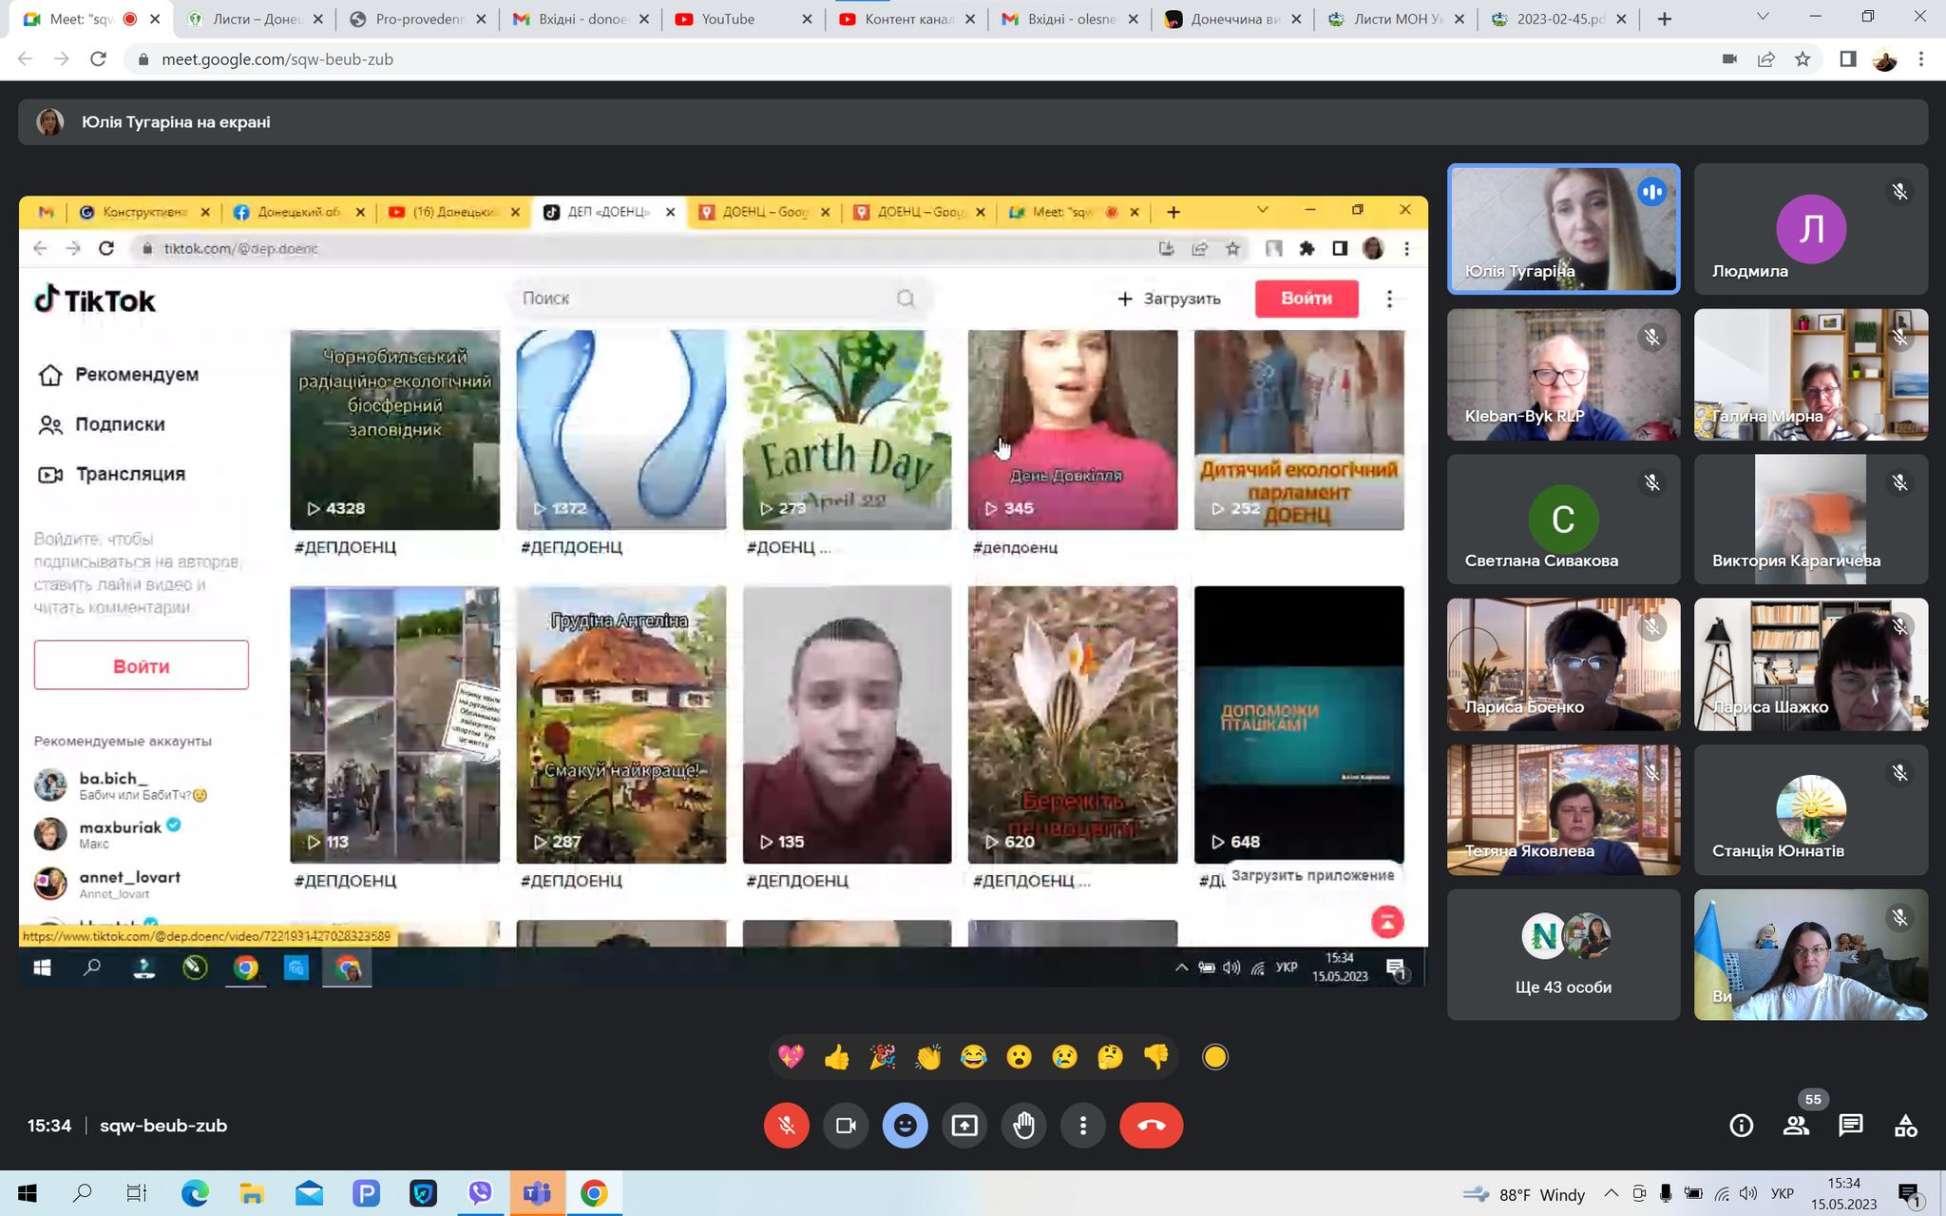Click the address bar meet.google.com URL
The width and height of the screenshot is (1946, 1216).
[x=277, y=59]
